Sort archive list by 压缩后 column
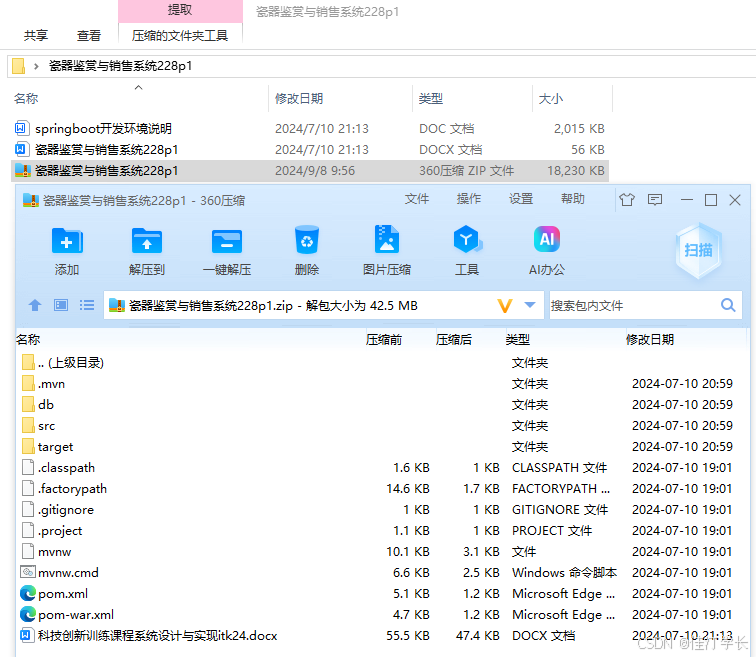Viewport: 756px width, 657px height. 454,340
